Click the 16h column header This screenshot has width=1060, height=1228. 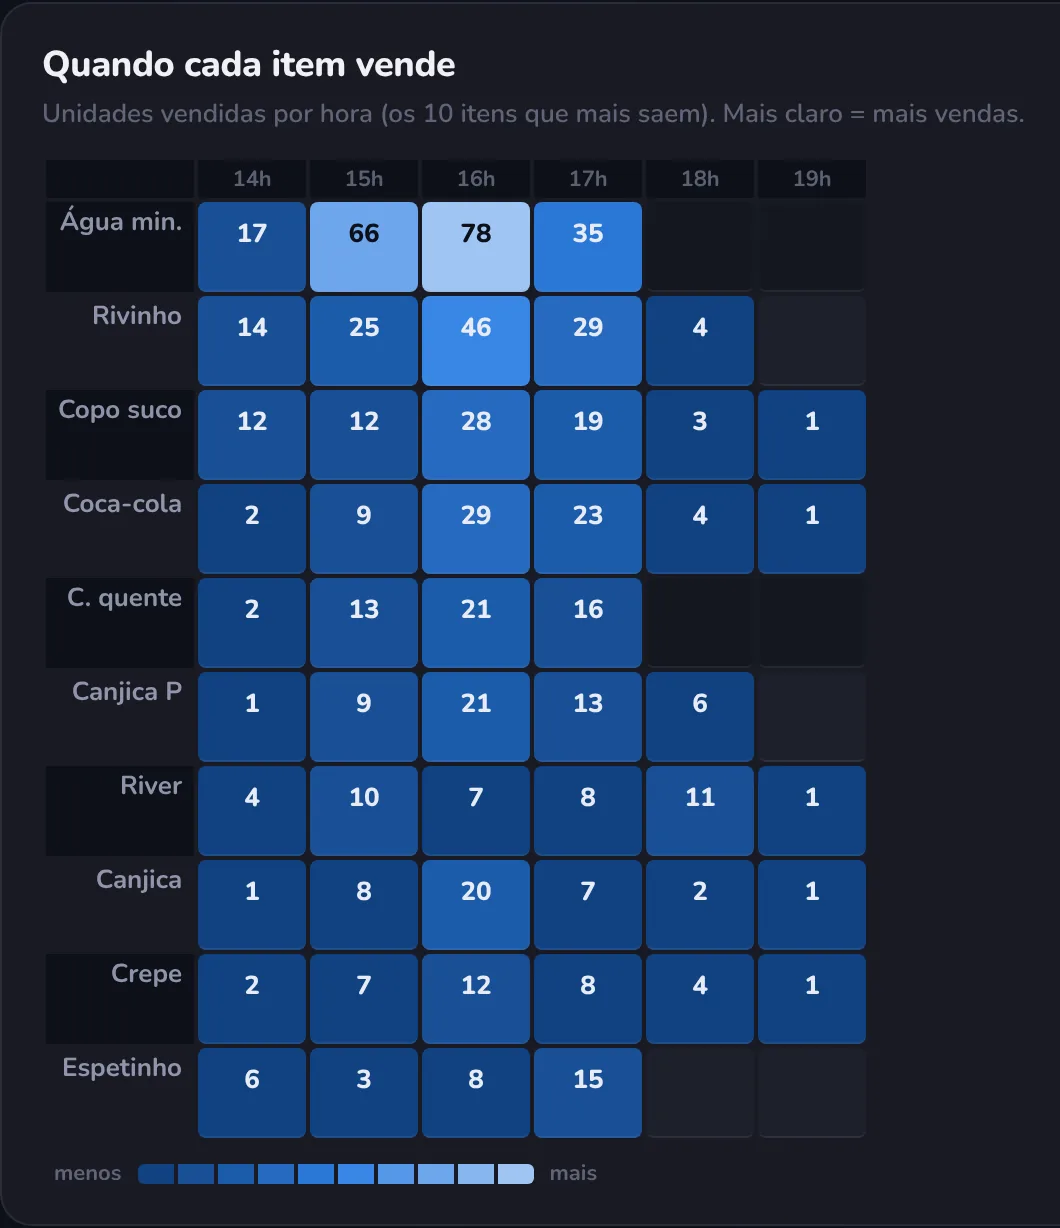tap(476, 179)
